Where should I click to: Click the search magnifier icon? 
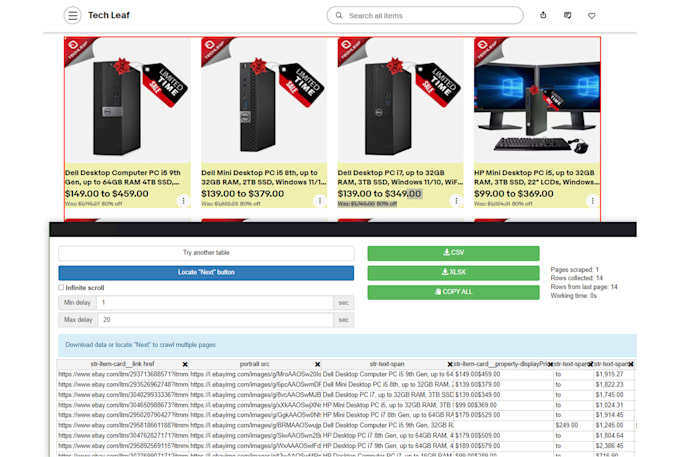[339, 16]
